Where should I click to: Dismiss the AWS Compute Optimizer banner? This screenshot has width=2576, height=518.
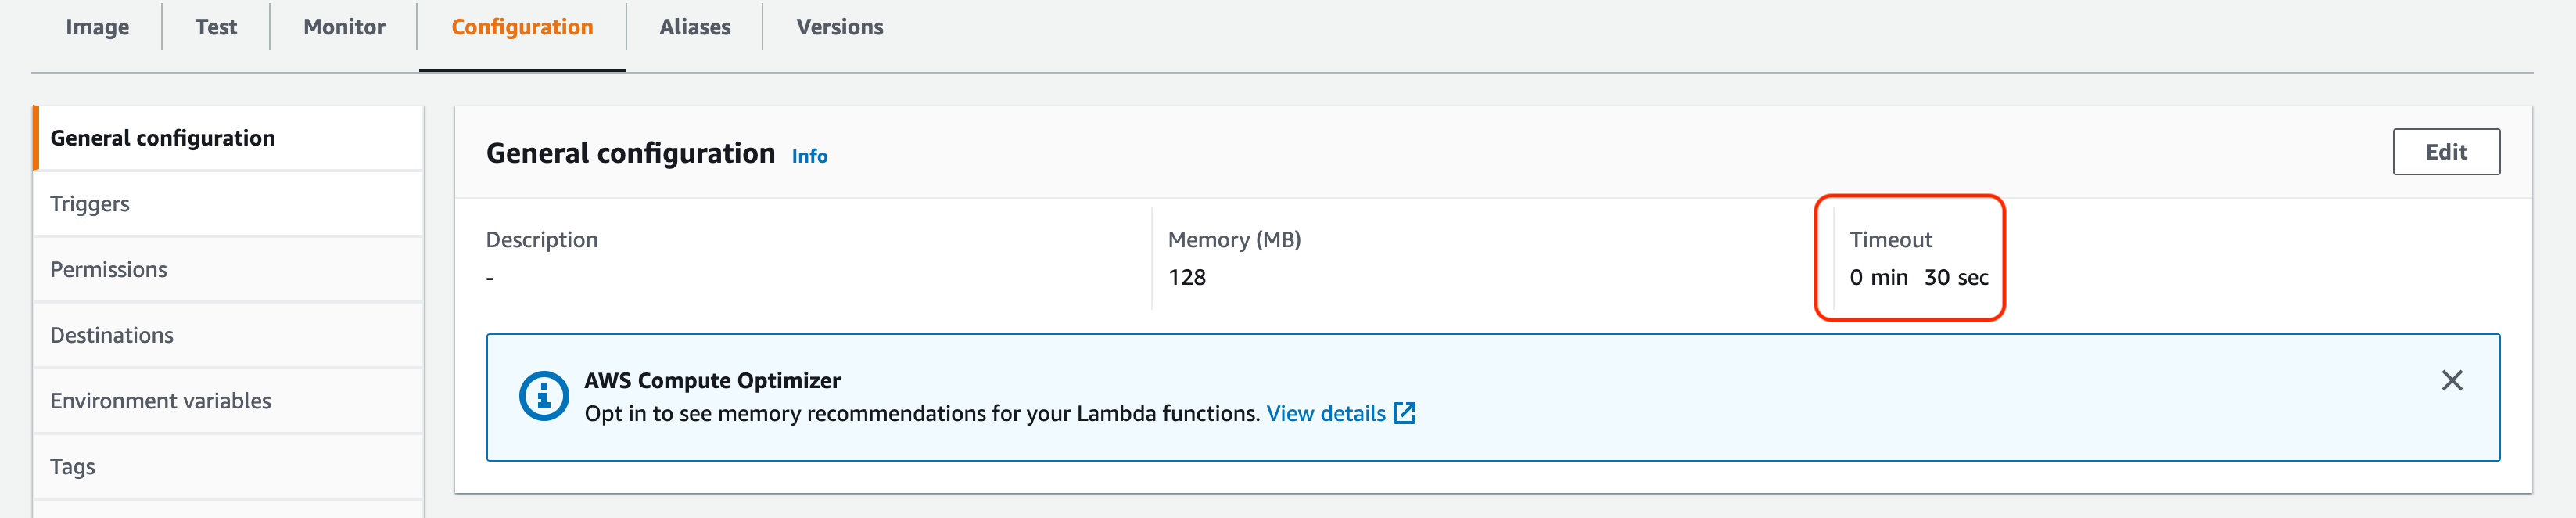(x=2452, y=381)
